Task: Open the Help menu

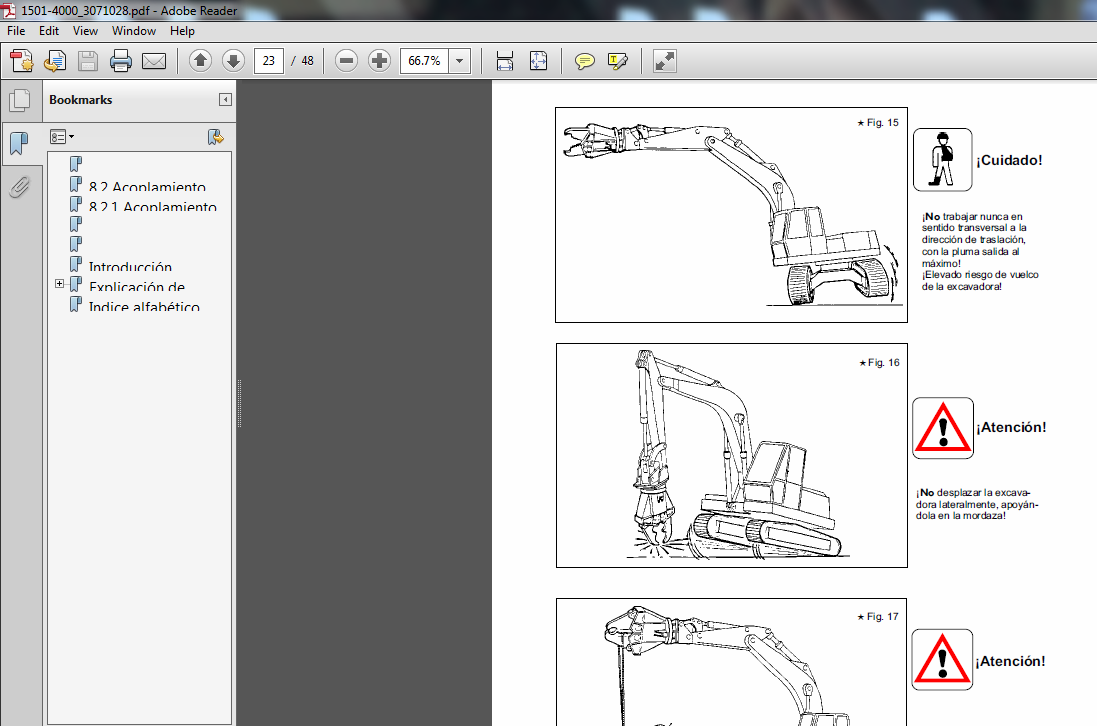Action: [182, 31]
